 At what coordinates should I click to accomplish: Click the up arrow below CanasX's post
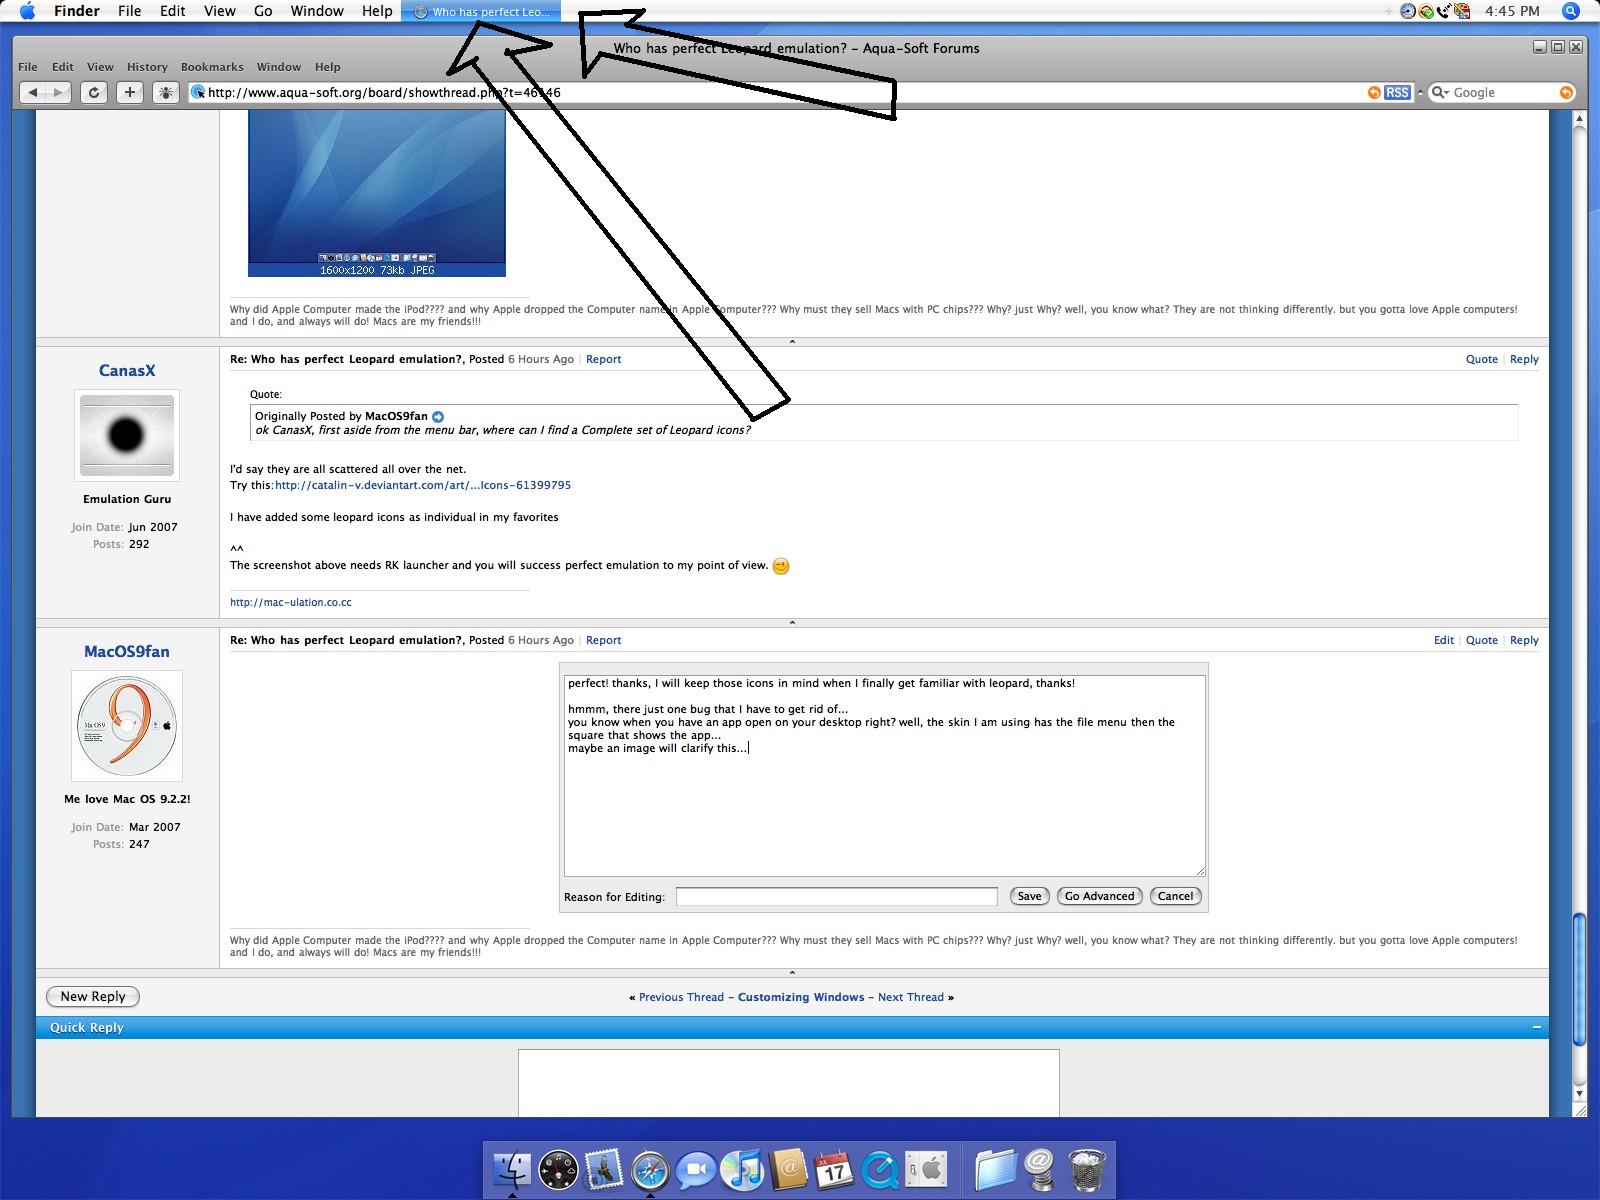click(x=792, y=622)
